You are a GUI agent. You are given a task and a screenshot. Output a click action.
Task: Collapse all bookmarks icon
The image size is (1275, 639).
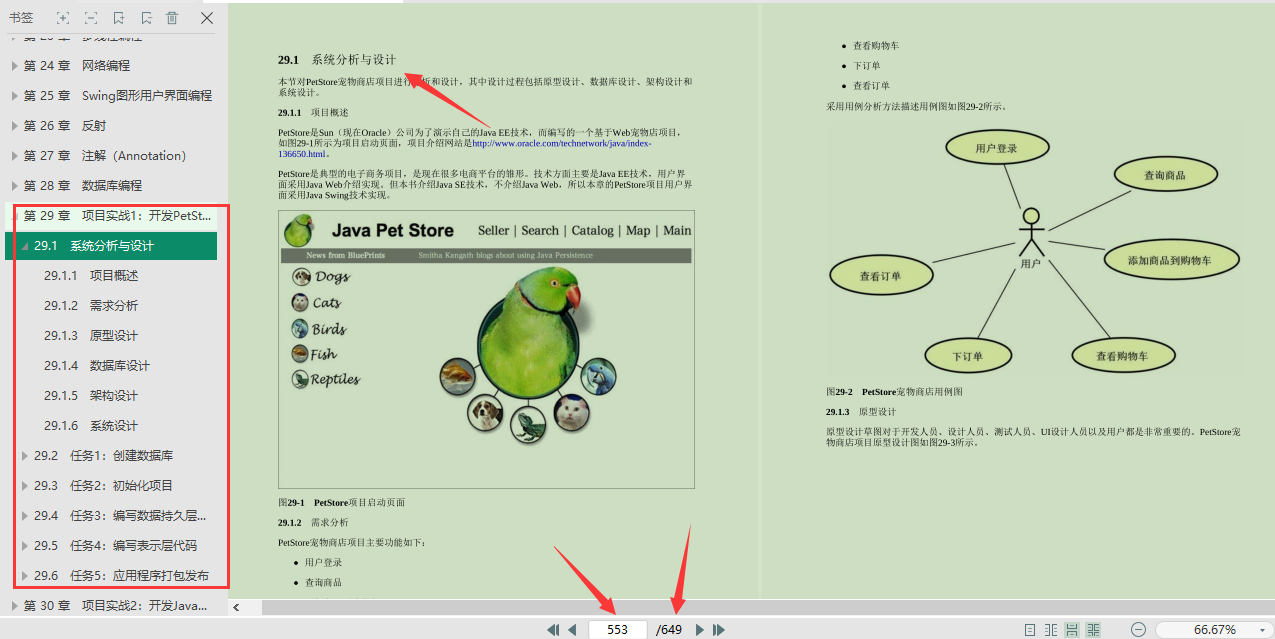click(x=91, y=18)
